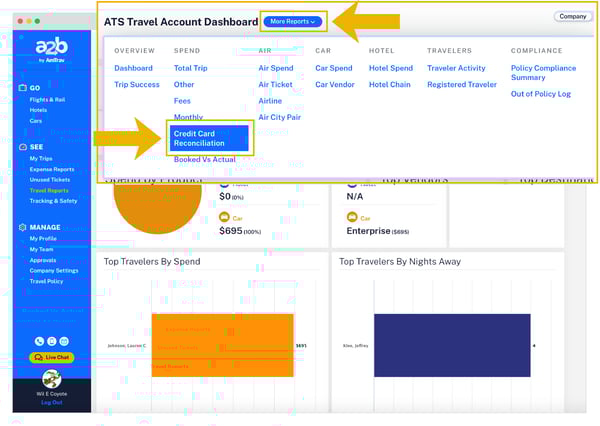Click the navy Nights Away bar
Image resolution: width=600 pixels, height=426 pixels.
449,345
